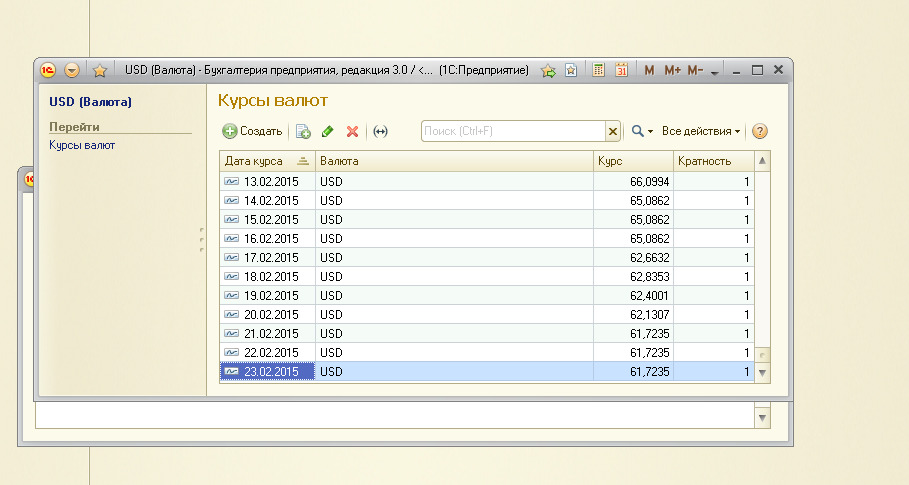Click the table scrollbar down arrow

[x=762, y=373]
